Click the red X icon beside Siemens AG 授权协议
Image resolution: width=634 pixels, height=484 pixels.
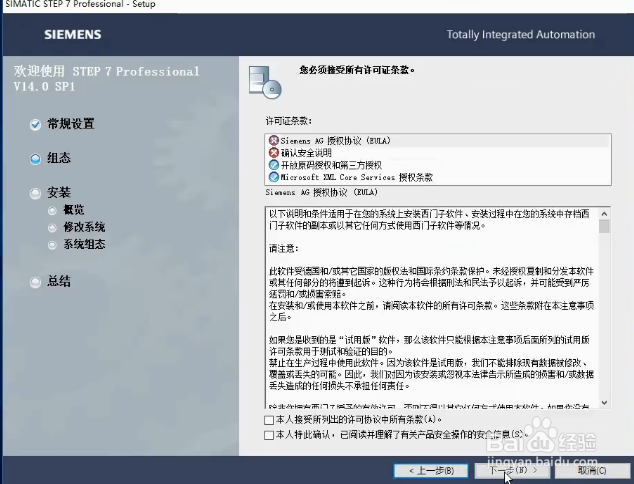(x=274, y=141)
